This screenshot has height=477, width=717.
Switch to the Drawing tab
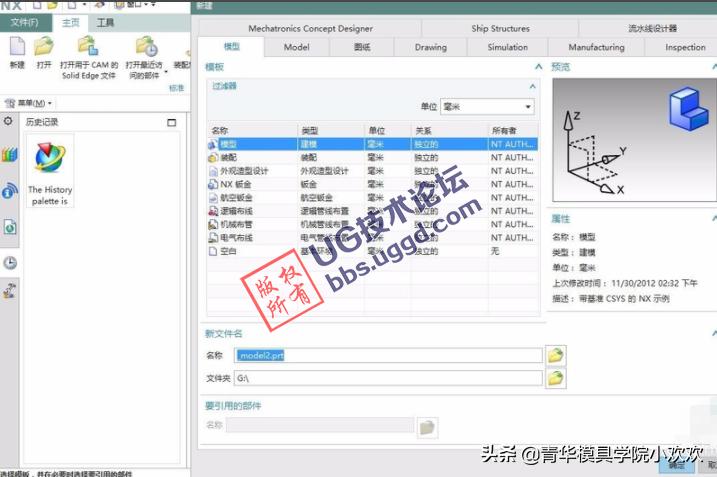click(x=430, y=47)
